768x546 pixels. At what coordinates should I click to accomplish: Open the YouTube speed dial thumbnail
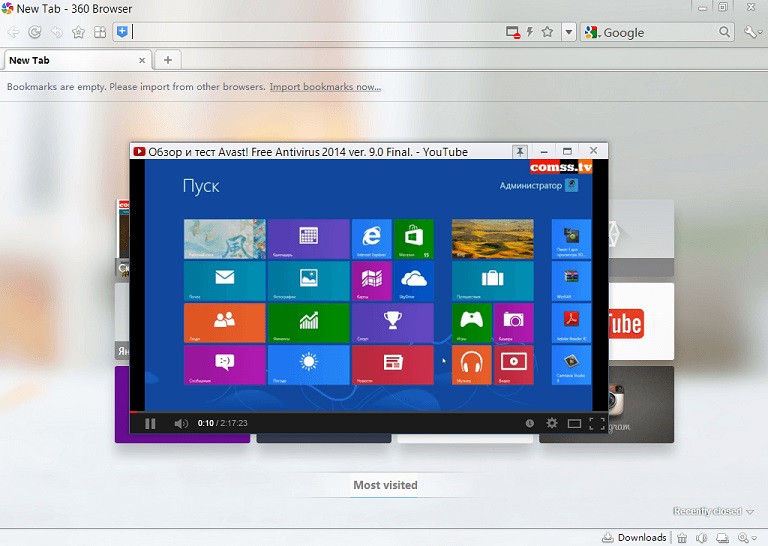pyautogui.click(x=641, y=322)
